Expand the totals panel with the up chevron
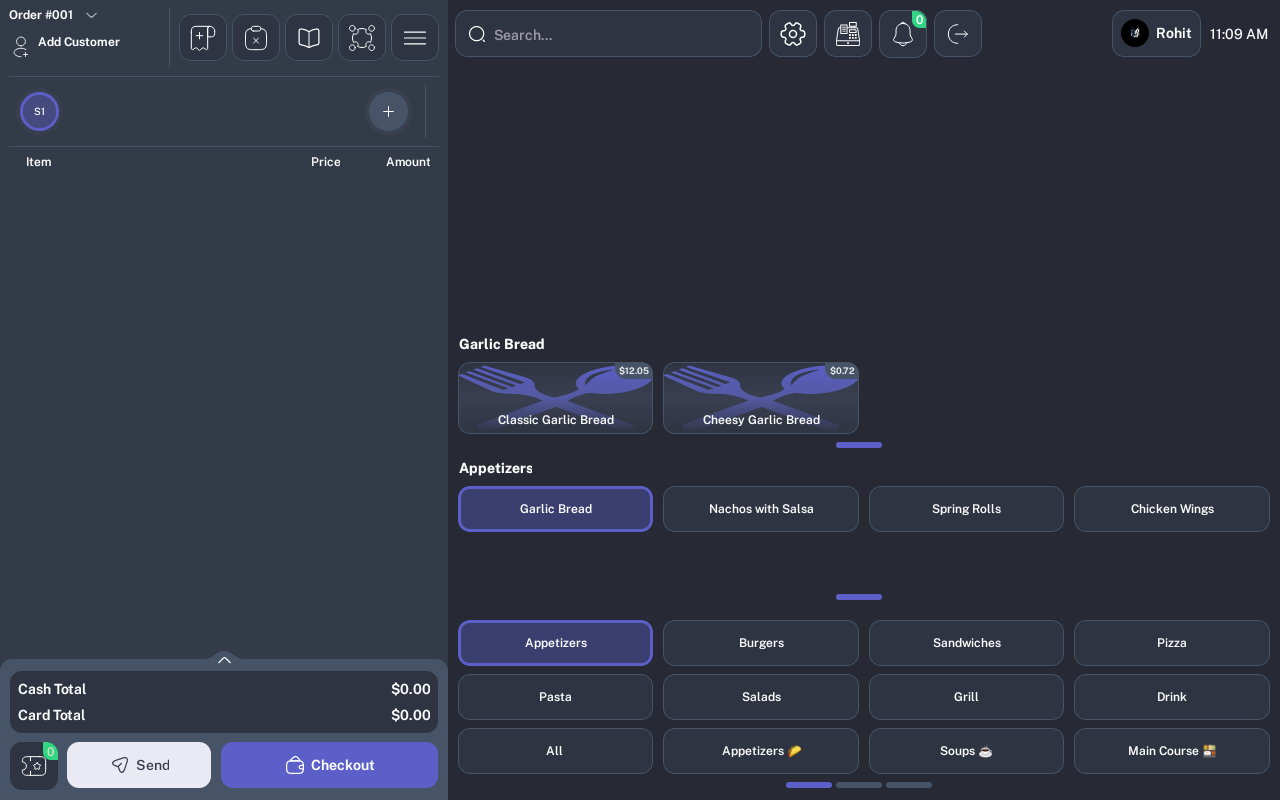 (x=224, y=660)
